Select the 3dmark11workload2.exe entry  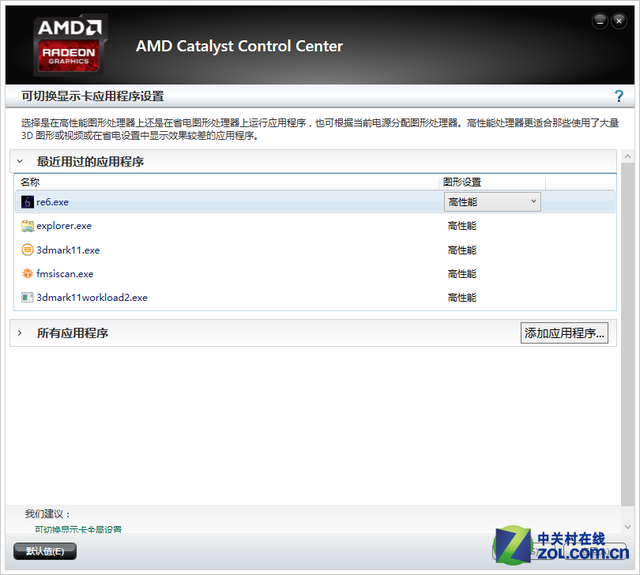tap(92, 297)
